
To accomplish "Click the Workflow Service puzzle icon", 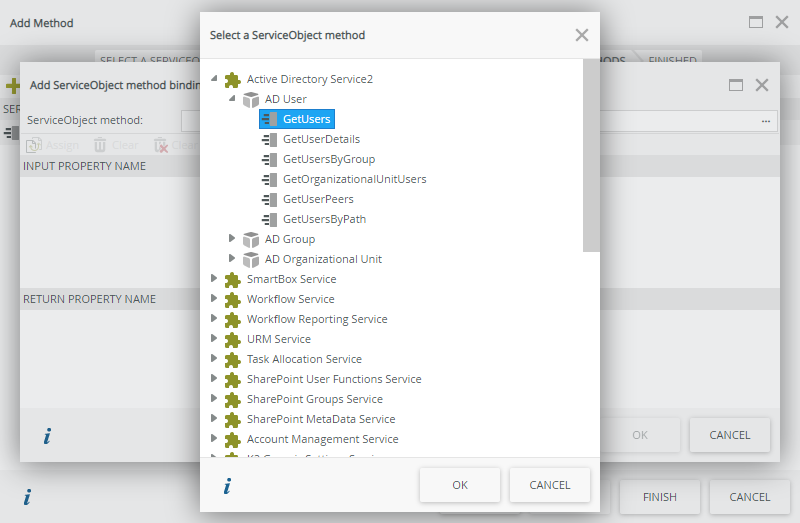I will pos(233,299).
